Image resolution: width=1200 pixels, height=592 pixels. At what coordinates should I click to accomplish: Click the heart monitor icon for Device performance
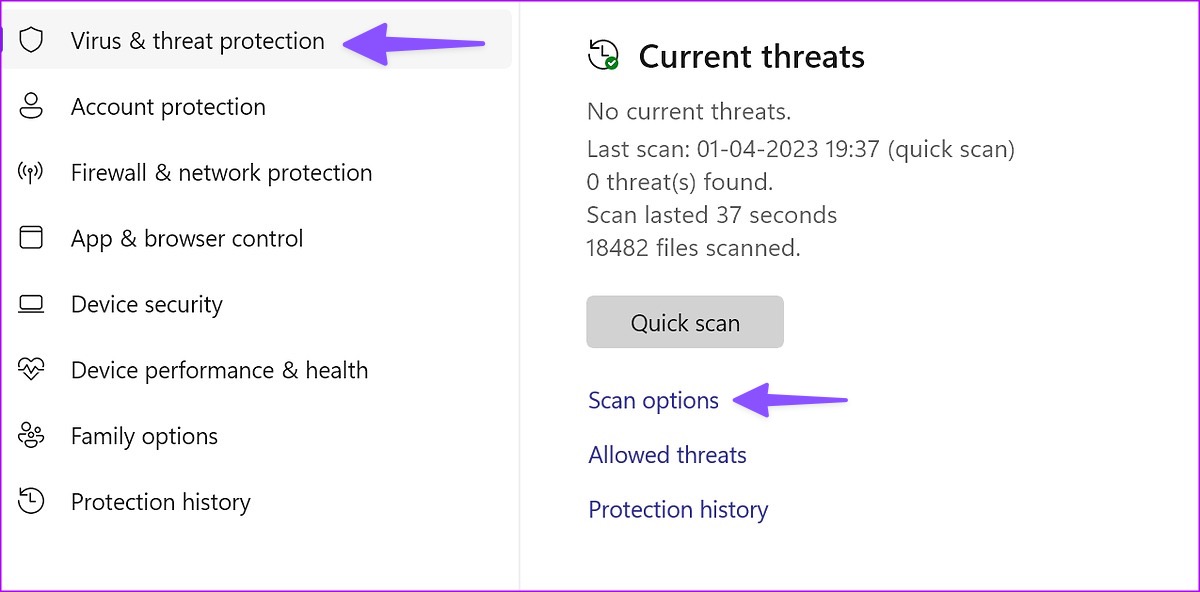pos(32,370)
